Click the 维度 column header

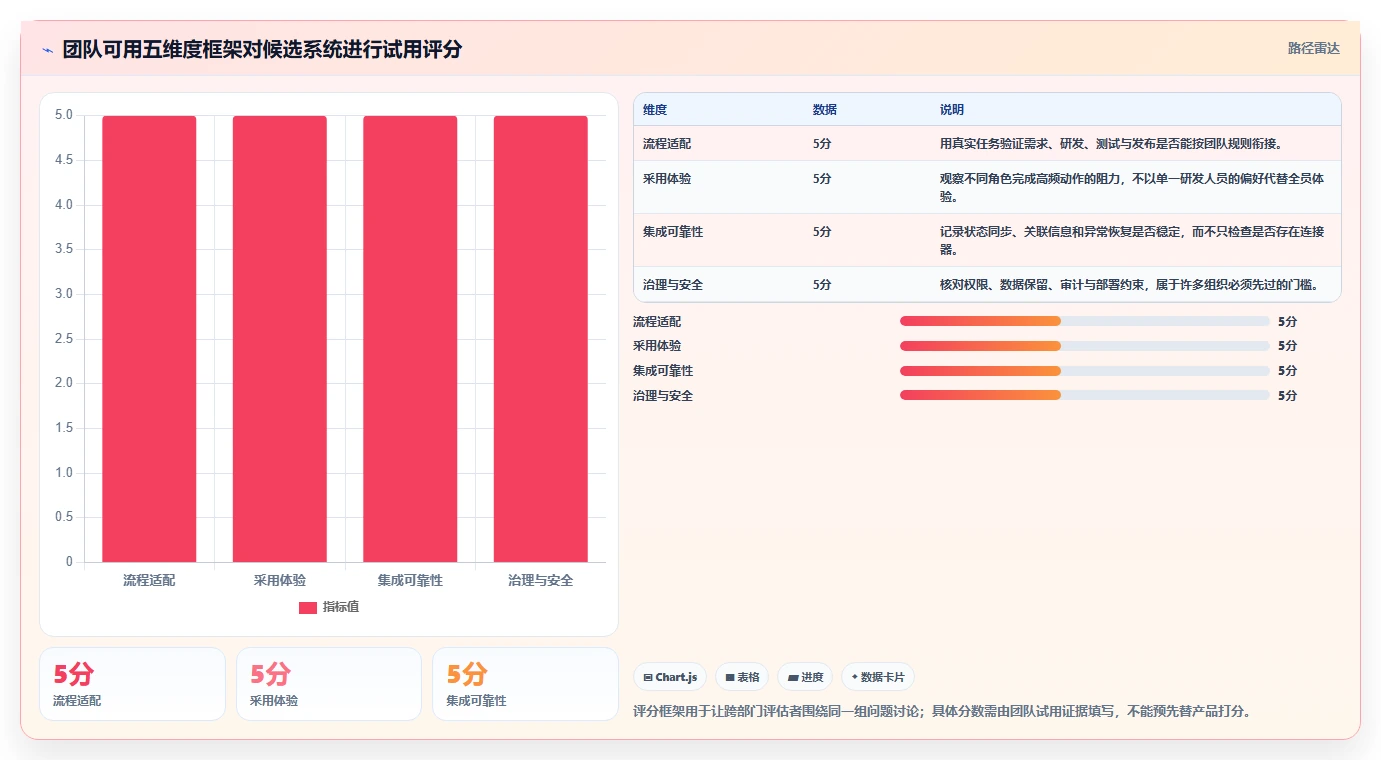pyautogui.click(x=655, y=109)
